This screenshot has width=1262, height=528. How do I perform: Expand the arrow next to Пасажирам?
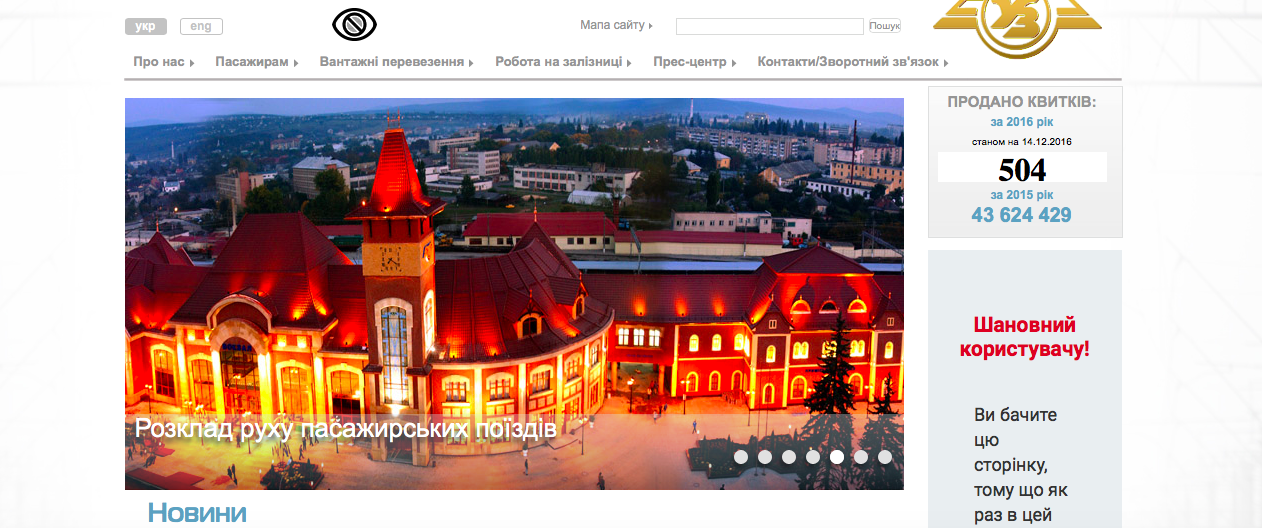[296, 63]
